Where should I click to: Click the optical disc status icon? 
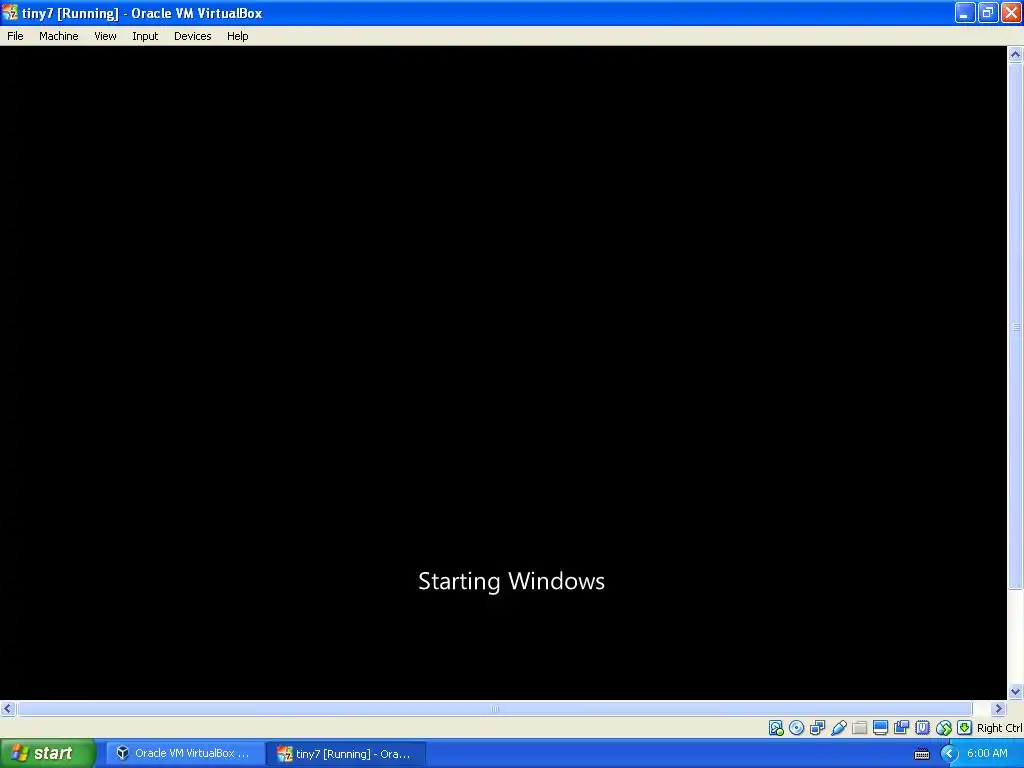797,728
